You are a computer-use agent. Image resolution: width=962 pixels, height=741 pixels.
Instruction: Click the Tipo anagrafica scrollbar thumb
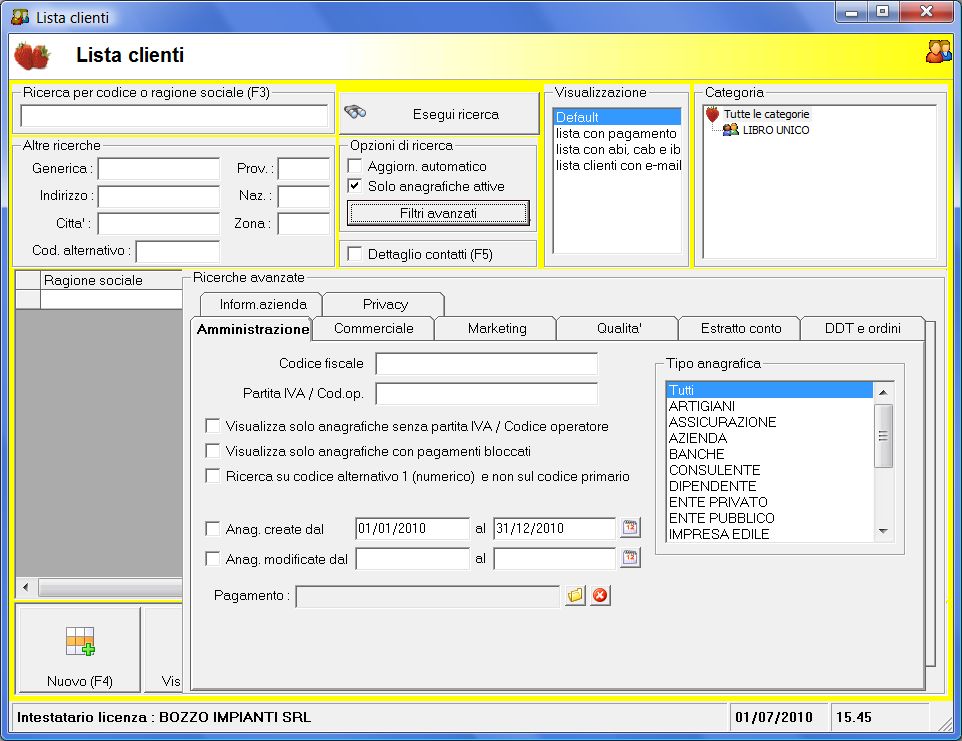point(883,436)
